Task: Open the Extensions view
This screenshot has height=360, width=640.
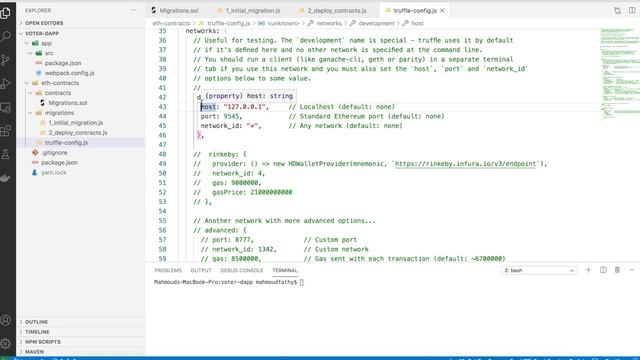Action: 6,131
